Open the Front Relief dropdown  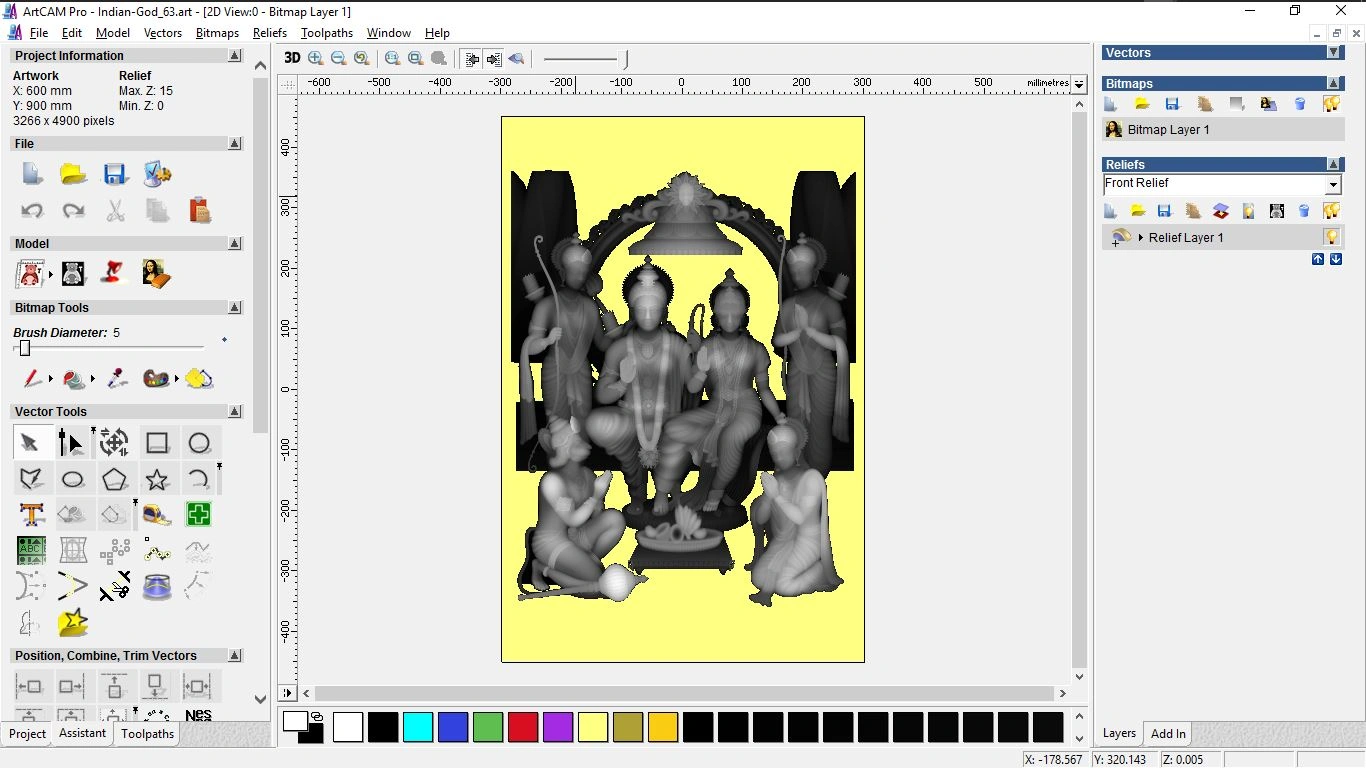(x=1334, y=184)
